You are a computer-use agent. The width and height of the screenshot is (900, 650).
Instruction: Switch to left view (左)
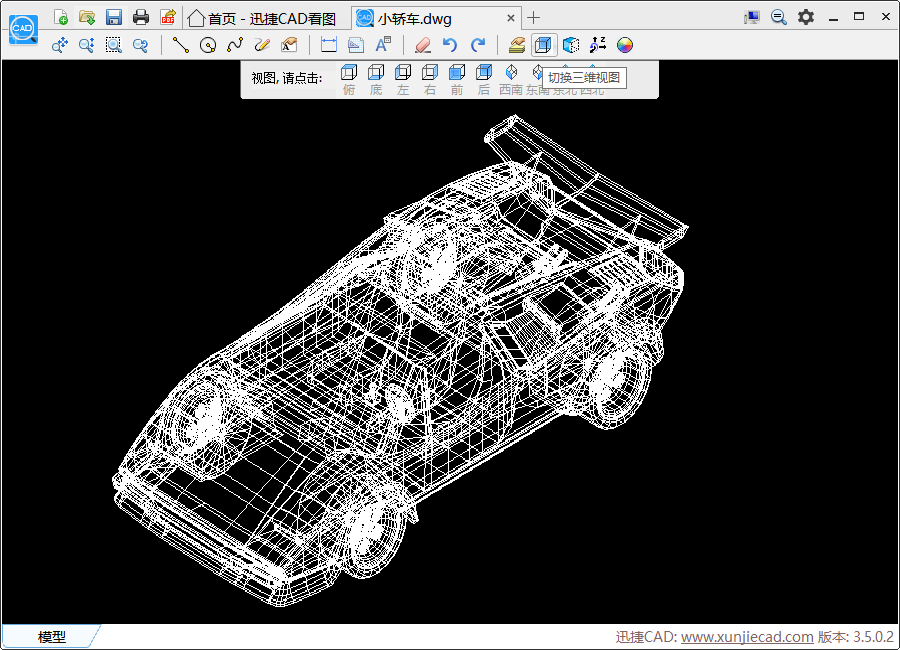click(x=403, y=79)
